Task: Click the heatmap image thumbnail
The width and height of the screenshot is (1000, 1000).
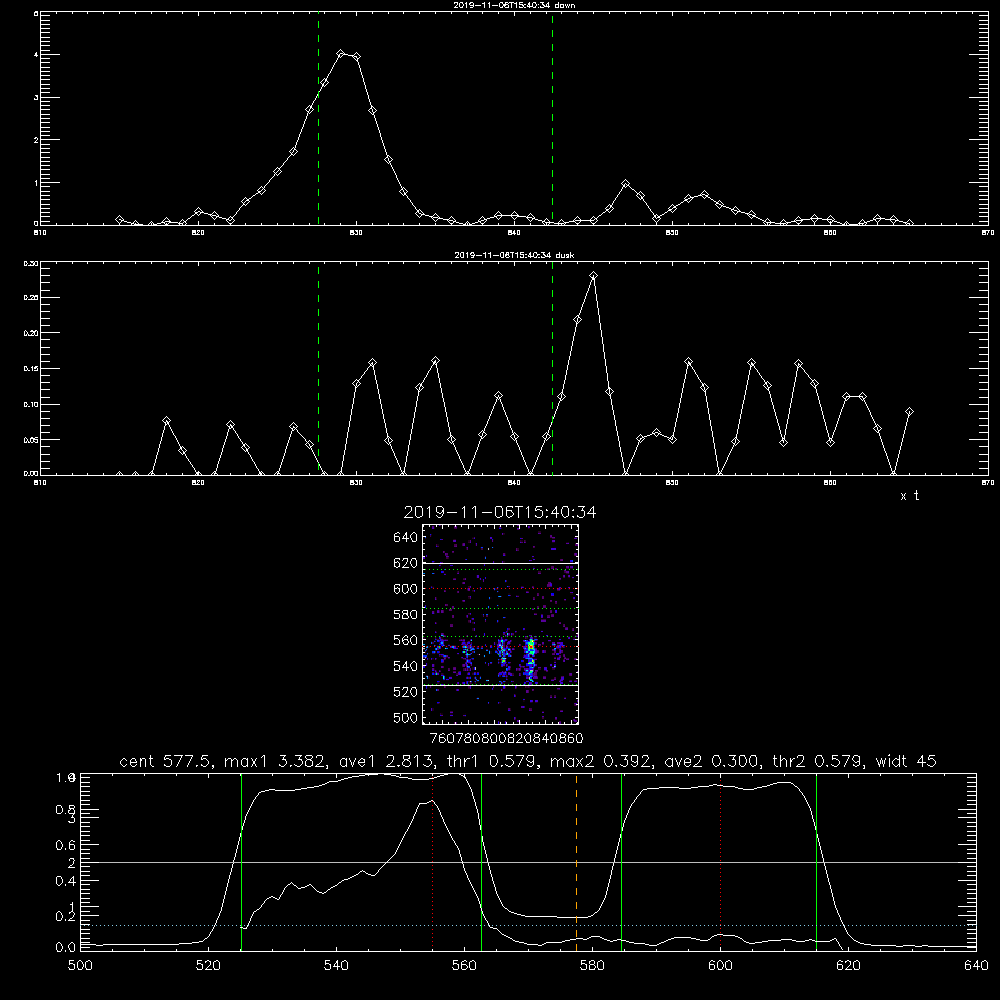Action: point(500,624)
